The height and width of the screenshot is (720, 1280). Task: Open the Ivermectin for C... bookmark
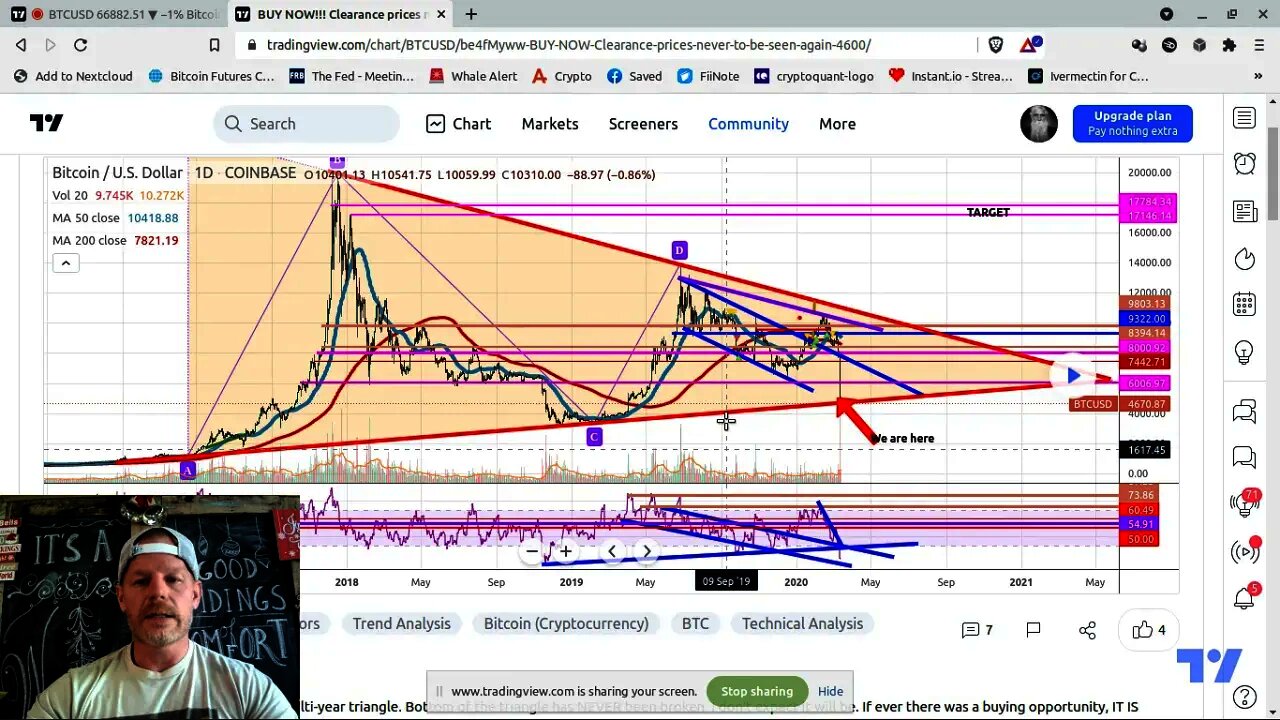tap(1088, 76)
